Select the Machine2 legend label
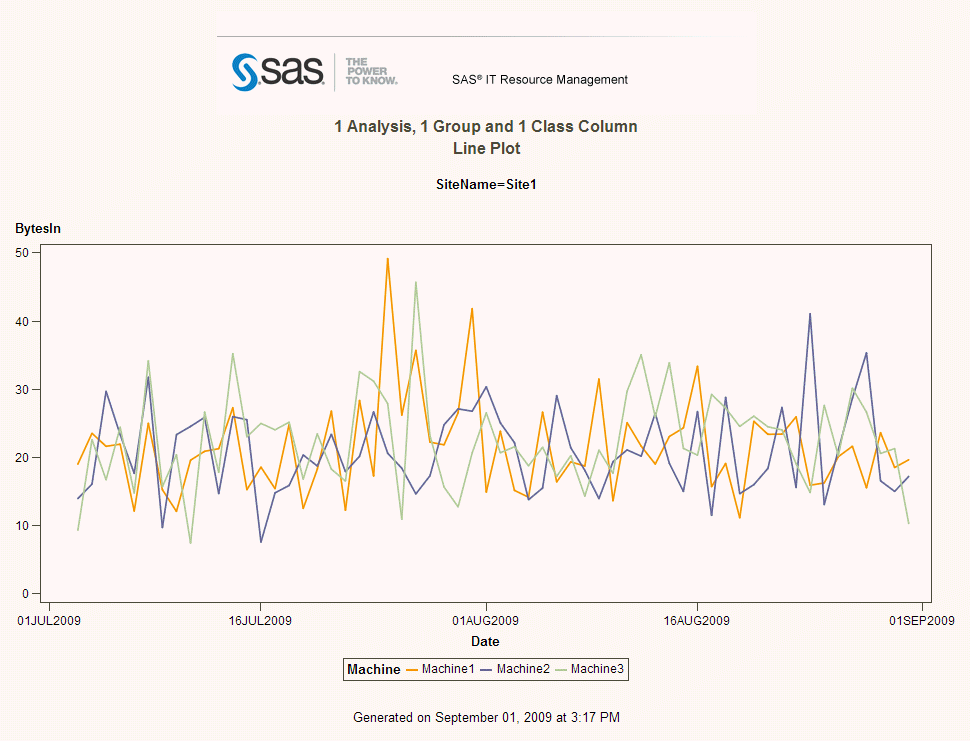The width and height of the screenshot is (970, 741). 523,669
